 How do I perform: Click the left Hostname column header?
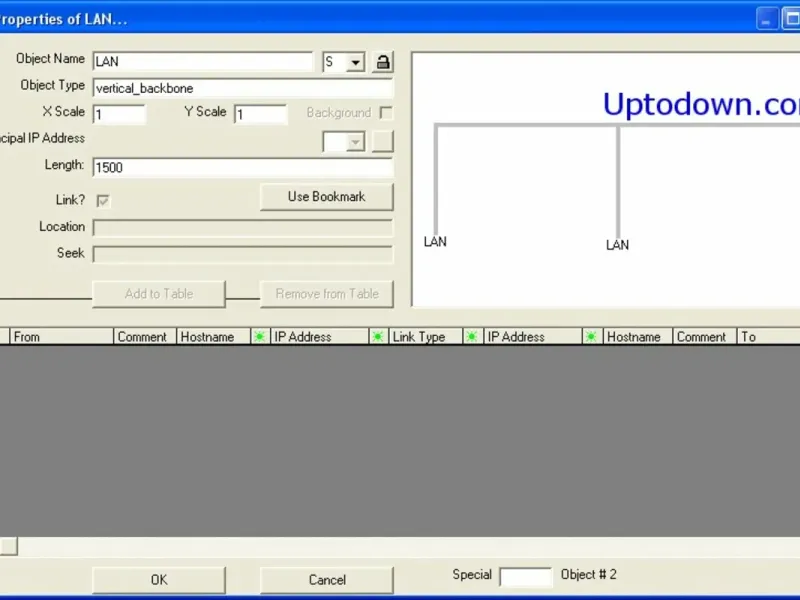tap(213, 337)
